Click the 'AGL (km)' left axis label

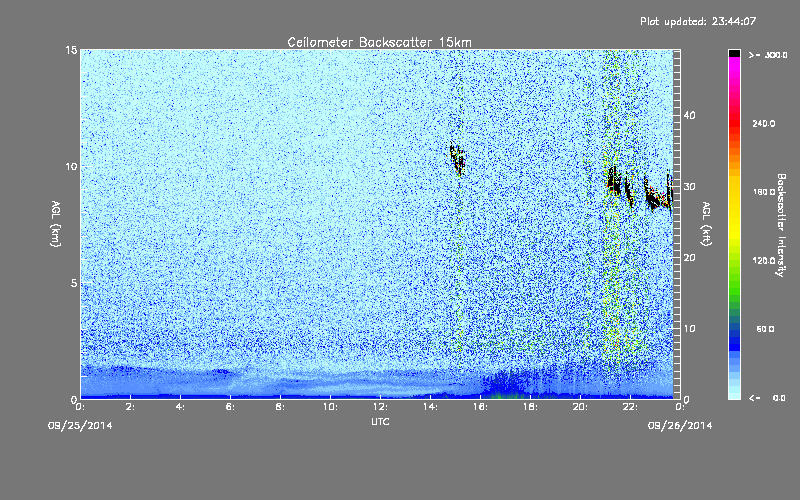pos(56,224)
